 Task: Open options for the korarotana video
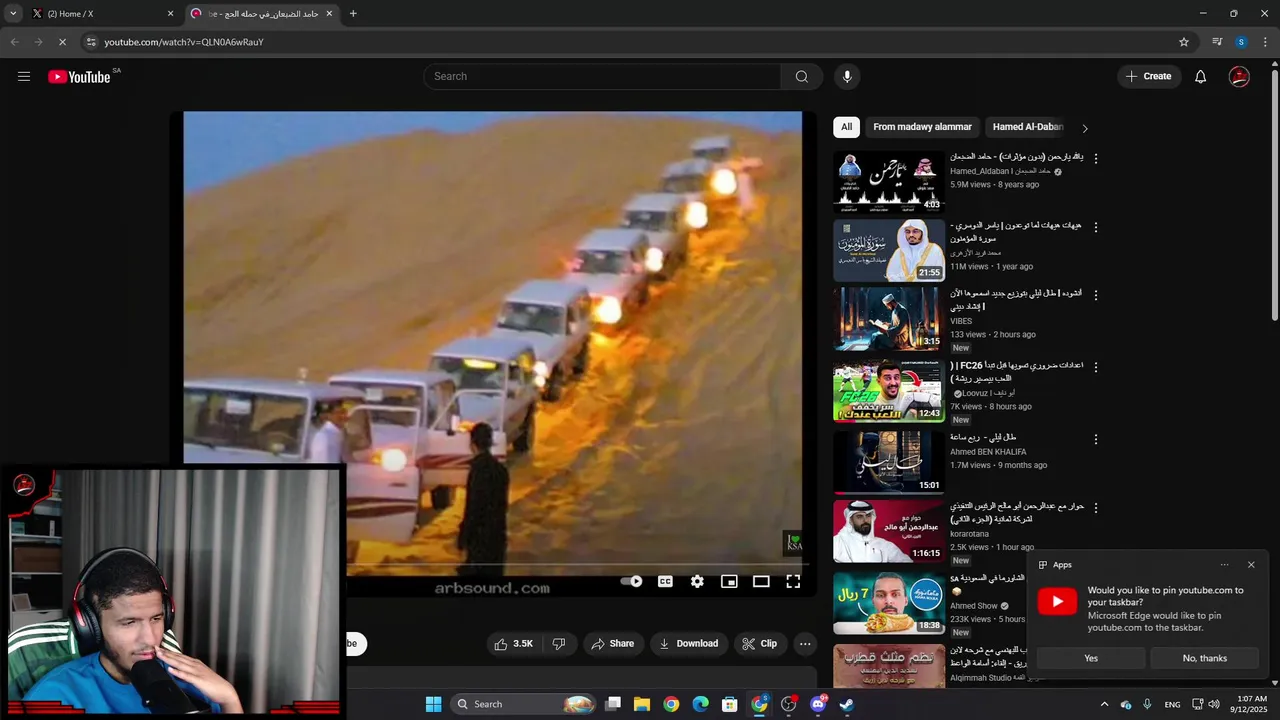(x=1096, y=508)
